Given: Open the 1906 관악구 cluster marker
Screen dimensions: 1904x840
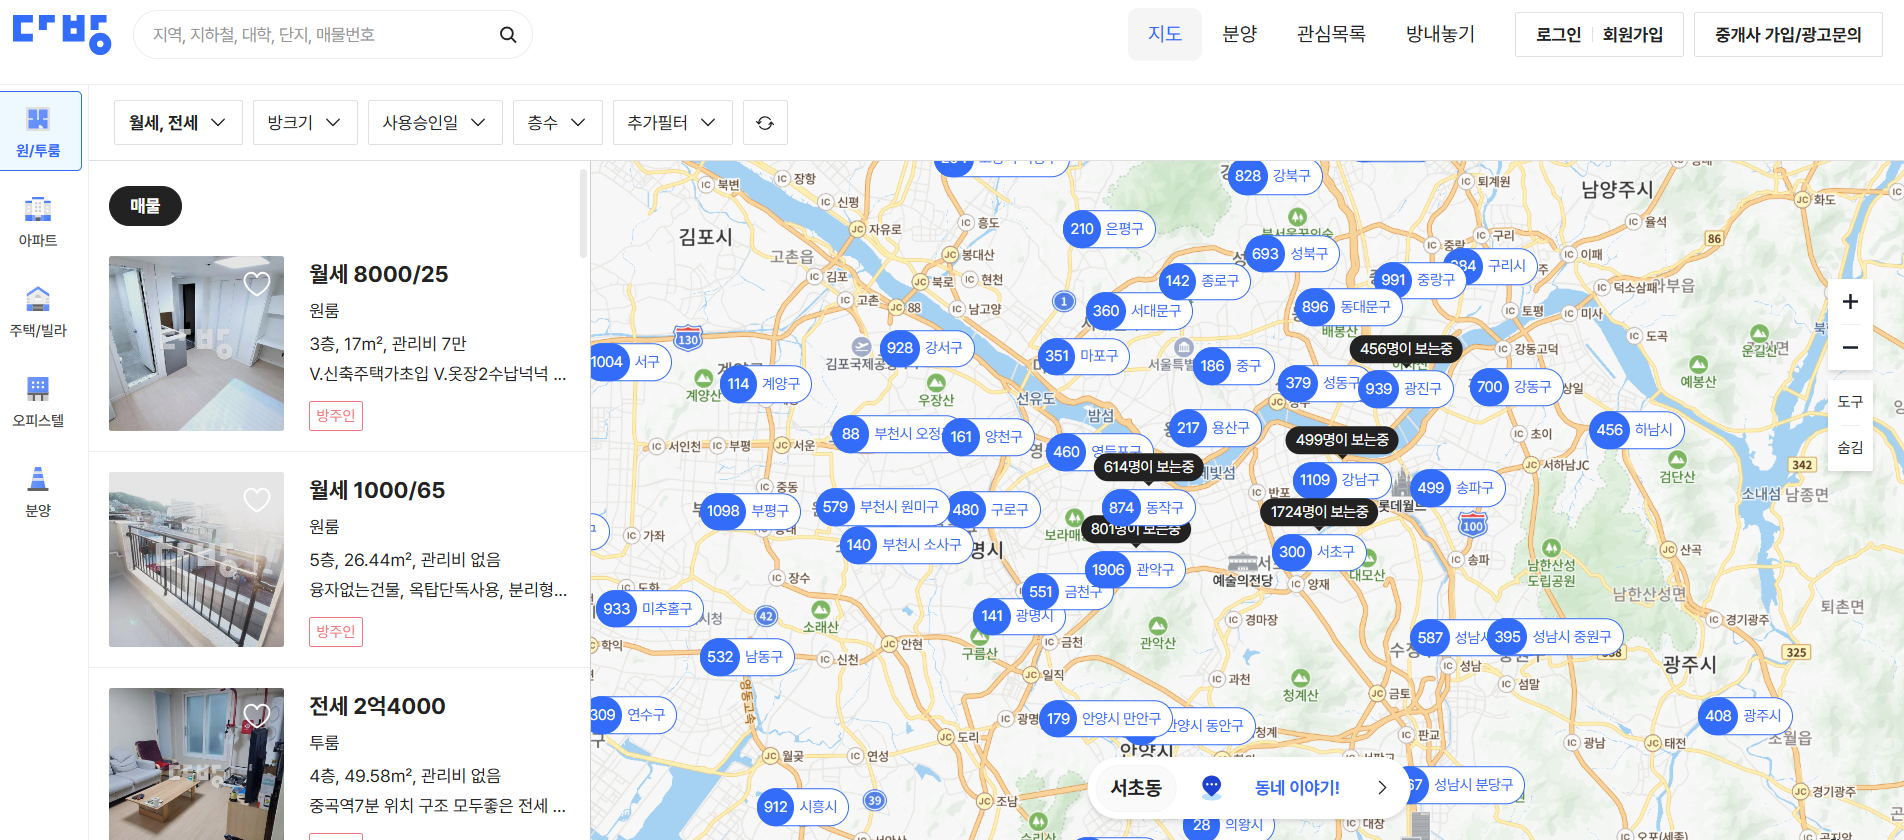Looking at the screenshot, I should click(x=1136, y=570).
